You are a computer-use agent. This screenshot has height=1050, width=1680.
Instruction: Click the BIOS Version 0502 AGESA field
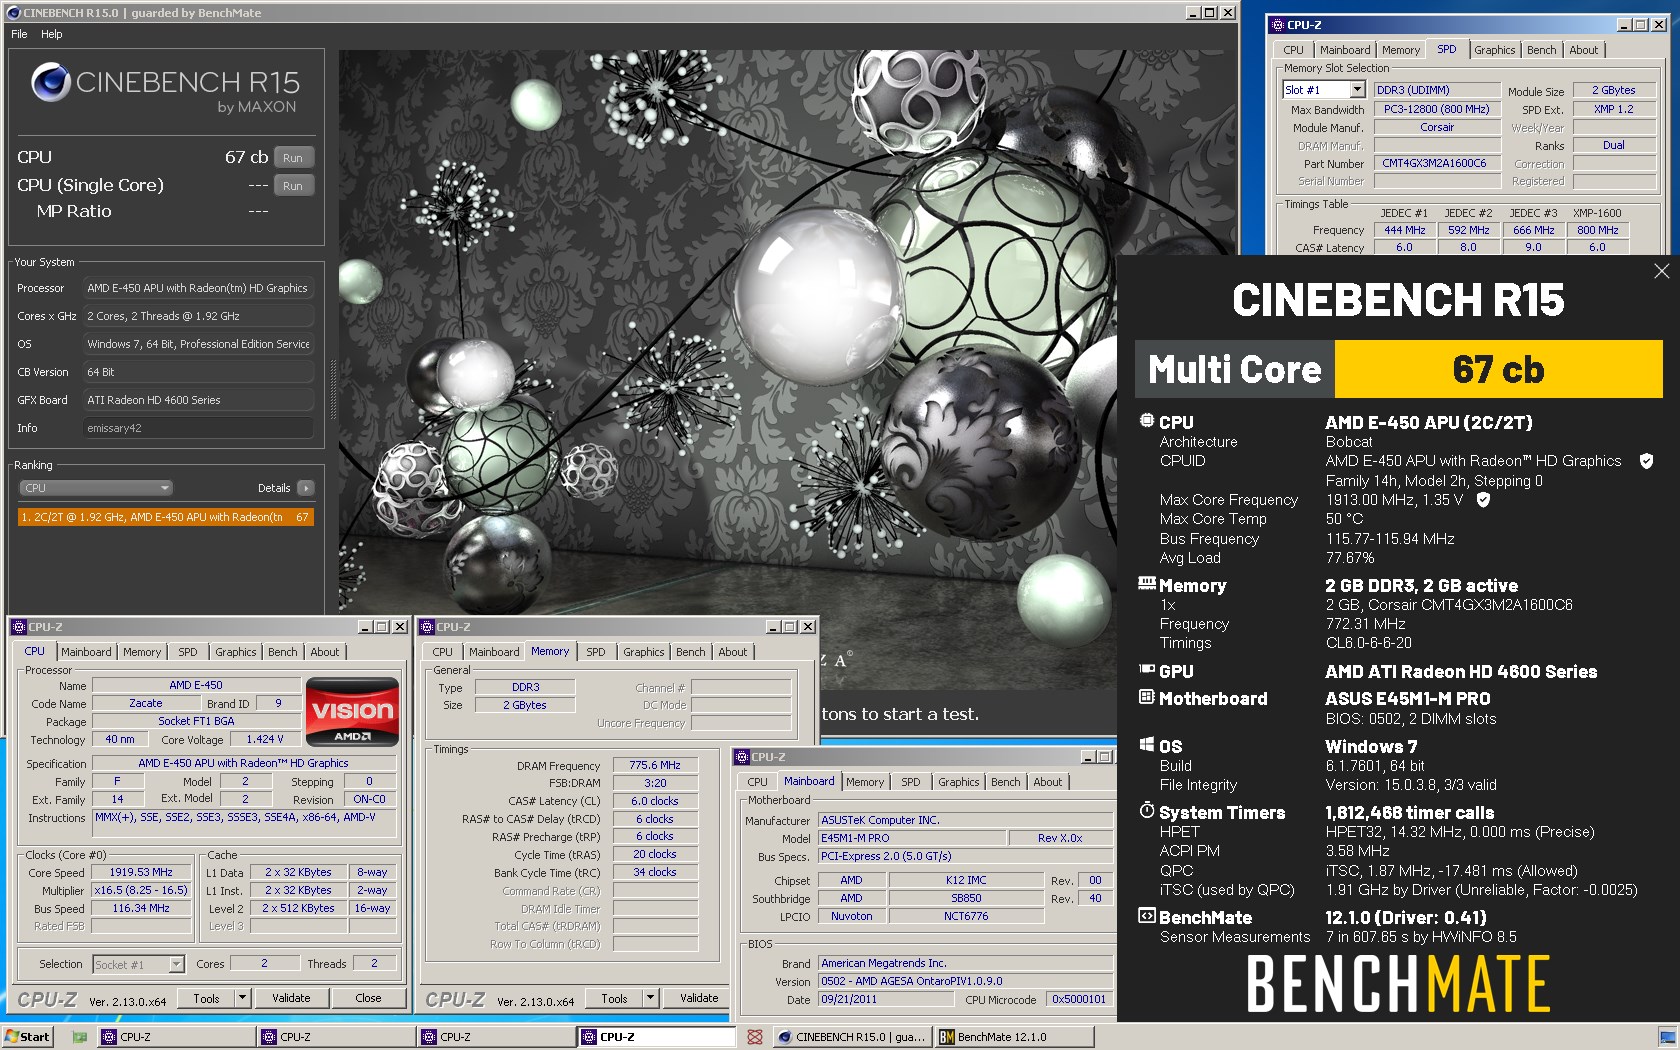pos(965,981)
